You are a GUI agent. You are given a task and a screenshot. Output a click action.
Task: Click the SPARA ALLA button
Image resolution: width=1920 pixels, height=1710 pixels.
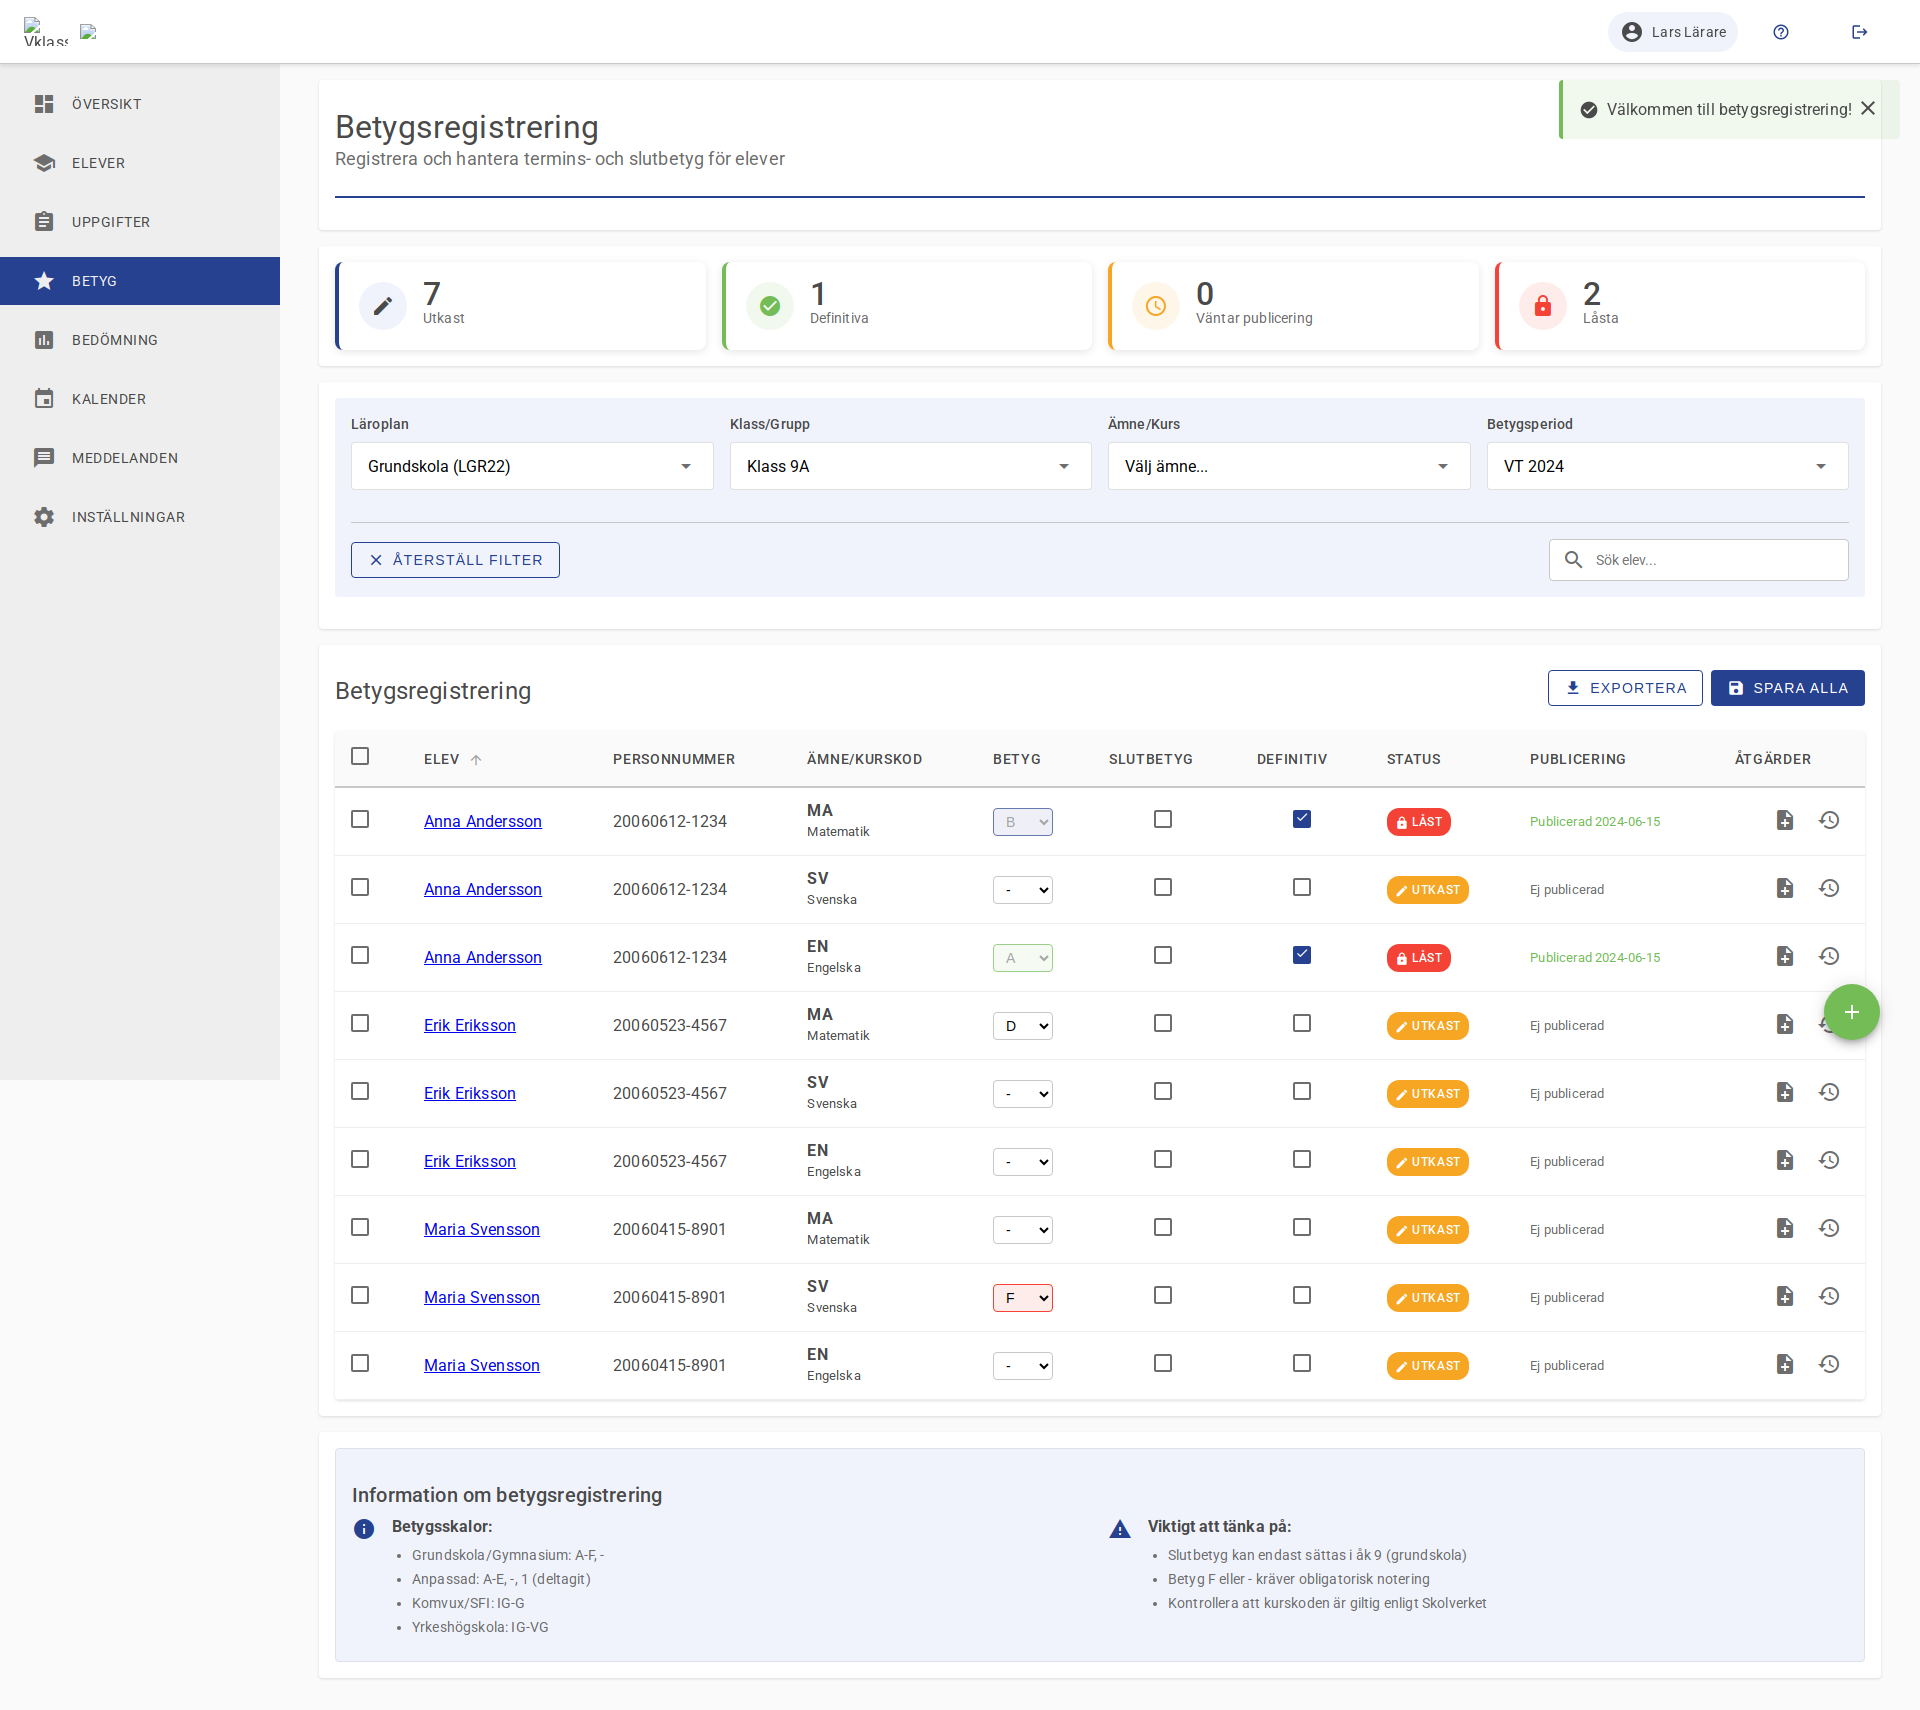[1787, 688]
